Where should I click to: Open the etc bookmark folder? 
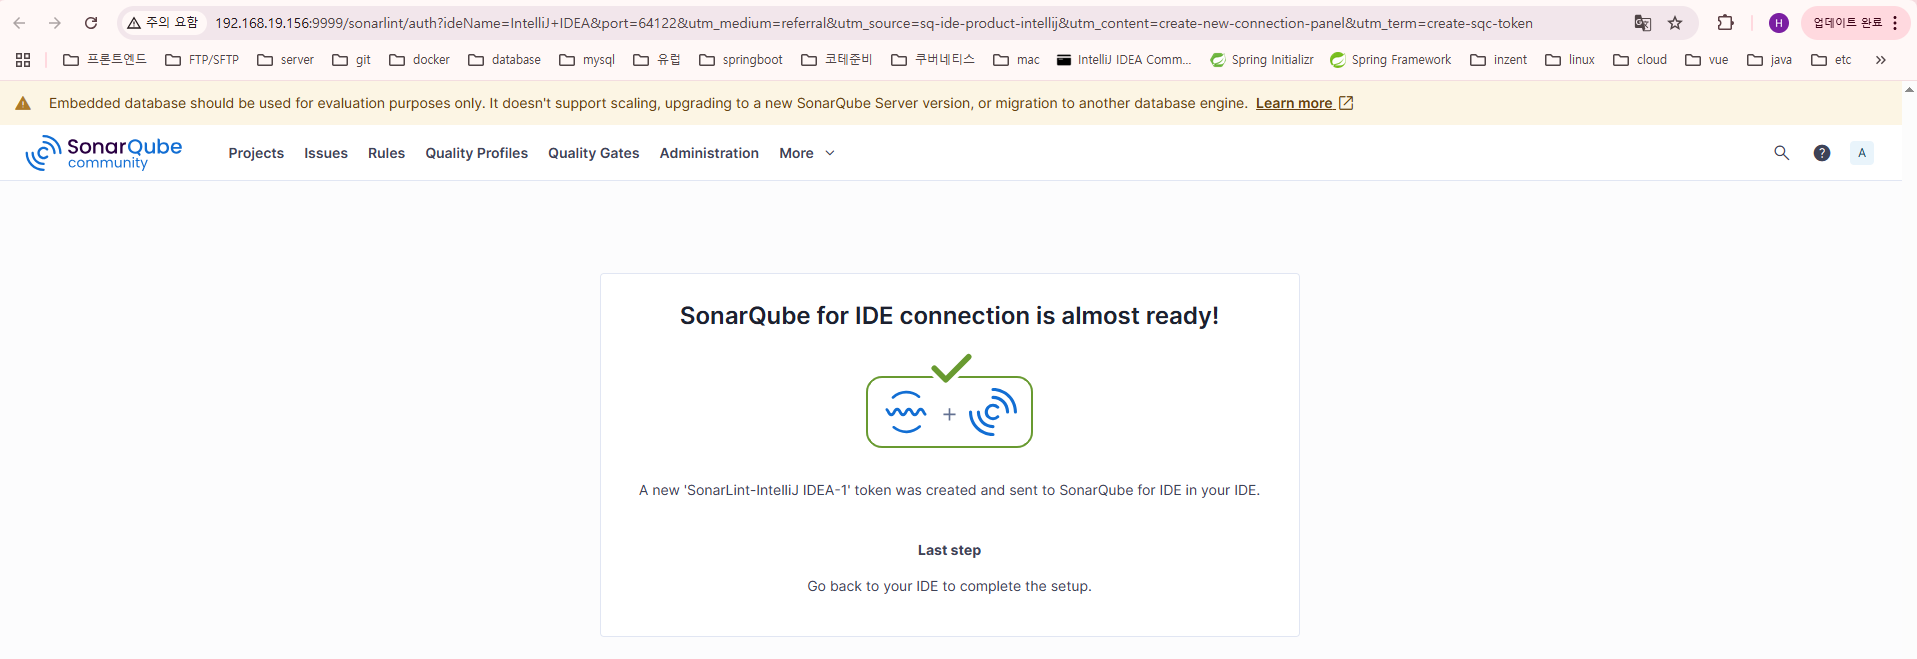coord(1832,60)
